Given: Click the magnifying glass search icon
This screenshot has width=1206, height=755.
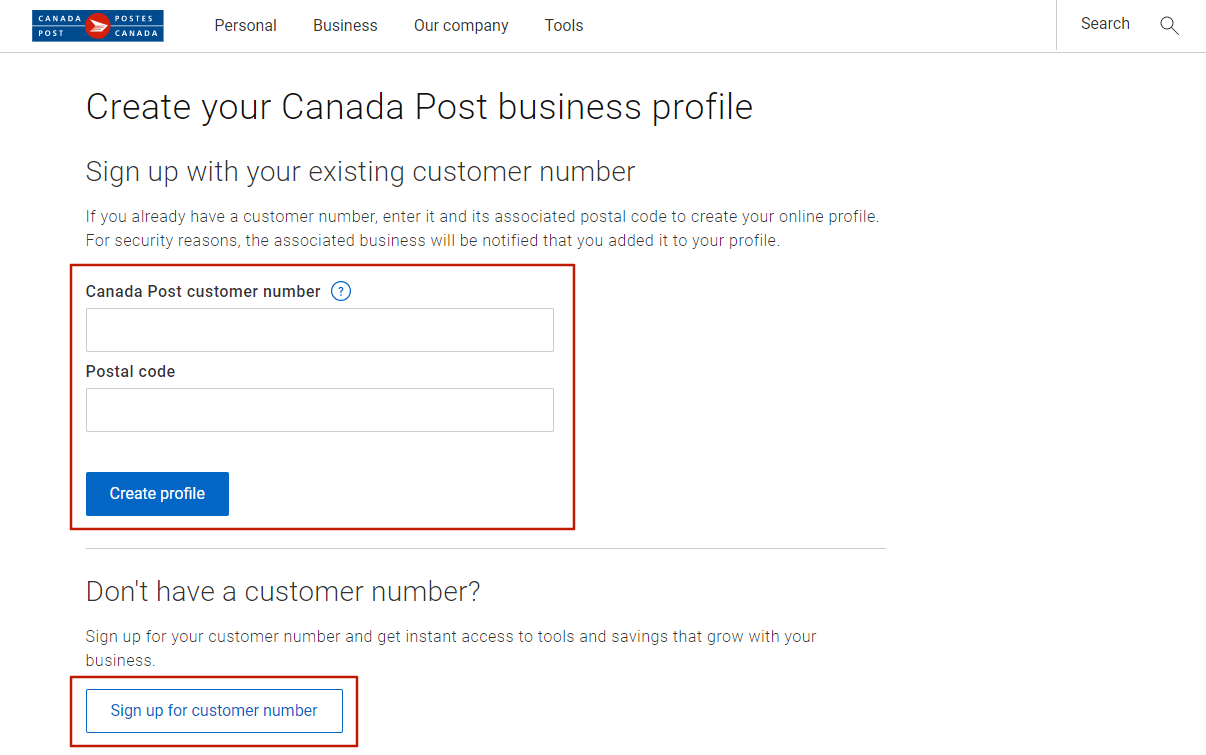Looking at the screenshot, I should (1169, 26).
